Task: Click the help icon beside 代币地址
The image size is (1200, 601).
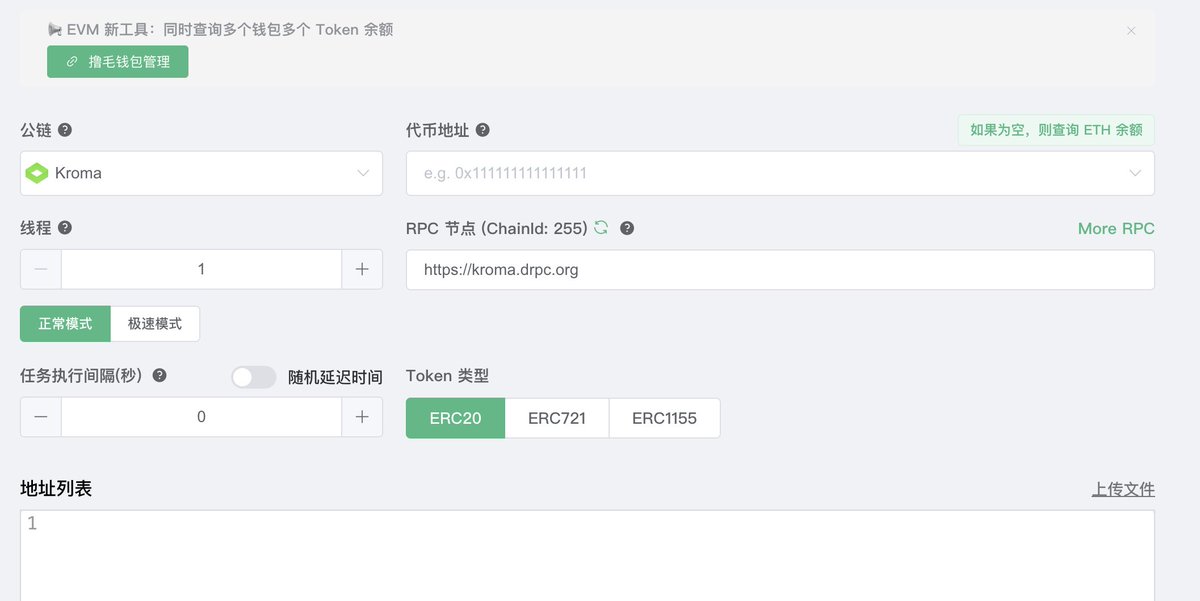Action: click(x=482, y=130)
